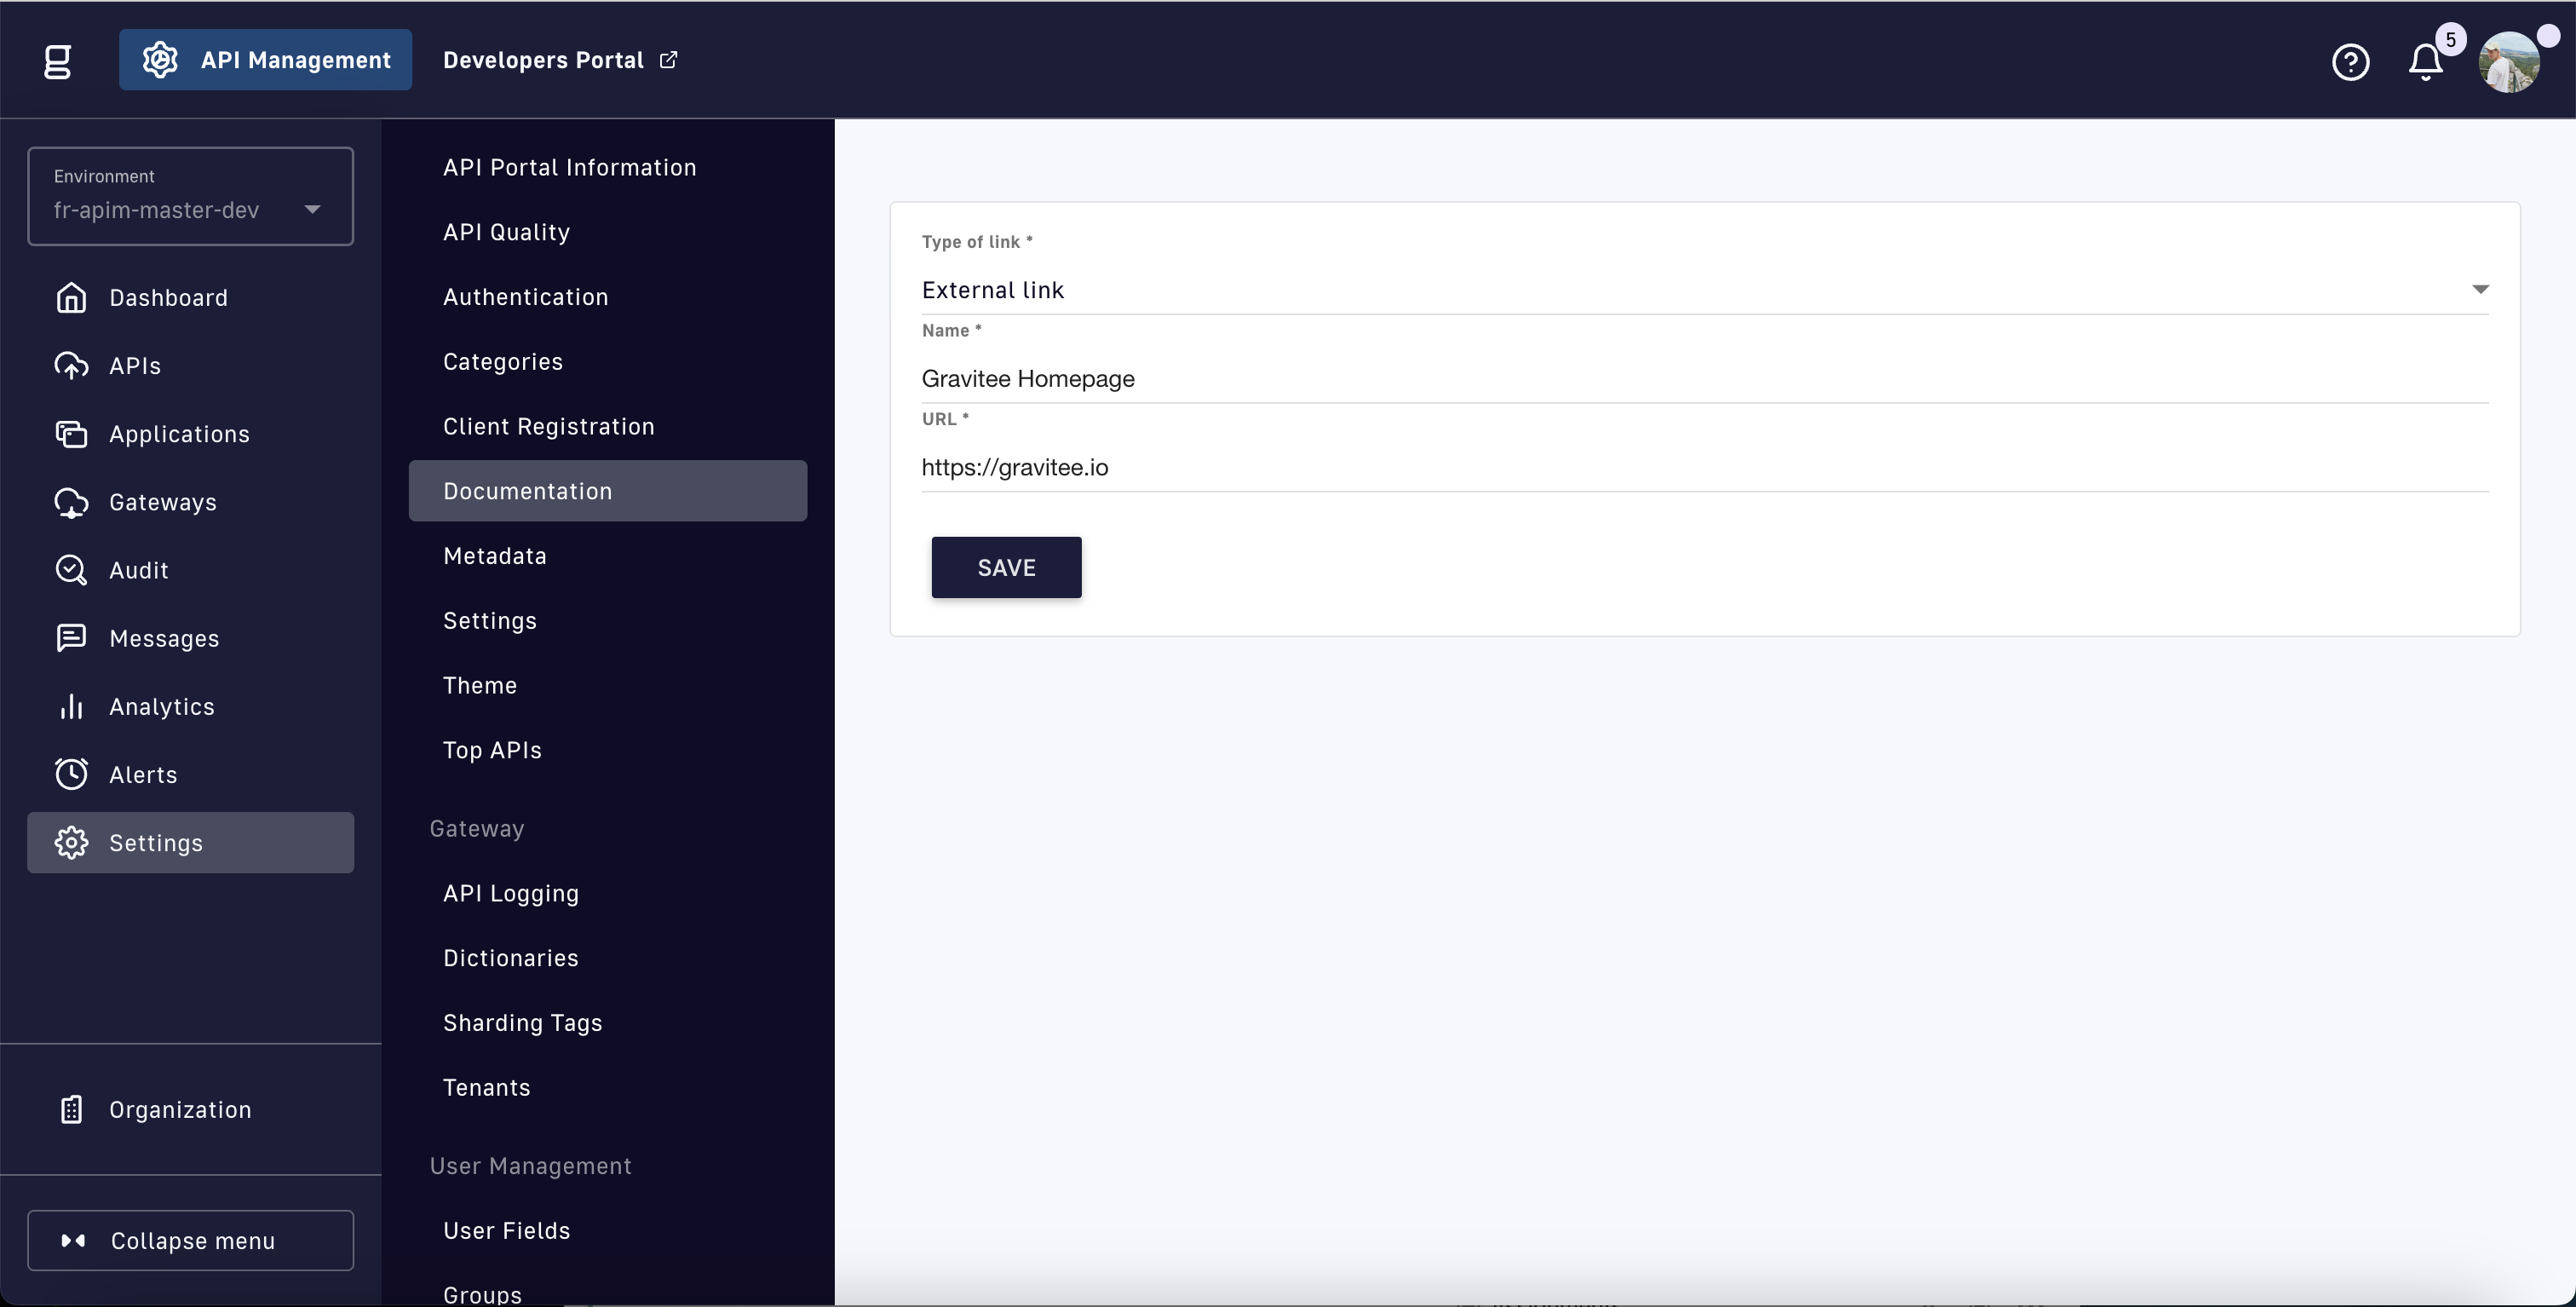Click the APIs cloud upload icon
Image resolution: width=2576 pixels, height=1307 pixels.
(71, 366)
